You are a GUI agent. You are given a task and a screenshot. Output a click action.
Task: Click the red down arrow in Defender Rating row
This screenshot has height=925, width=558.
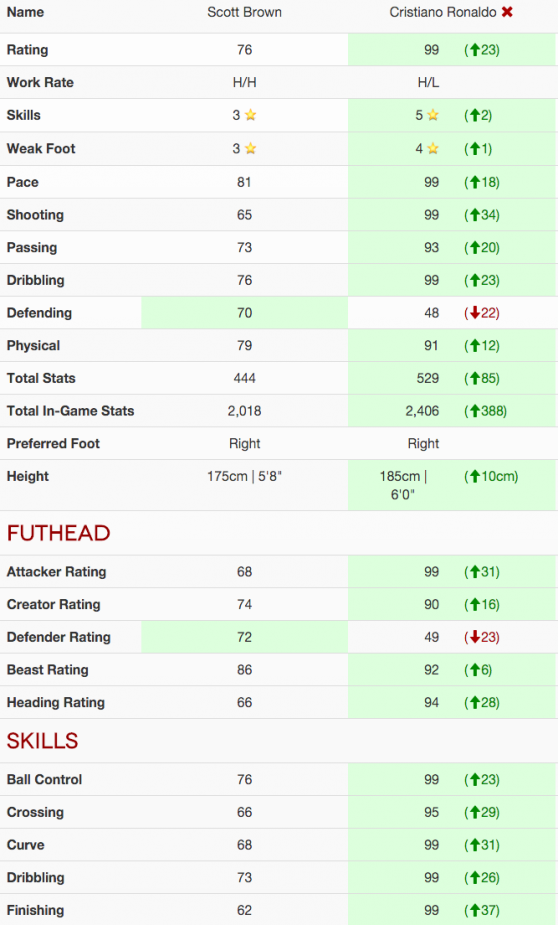(474, 637)
